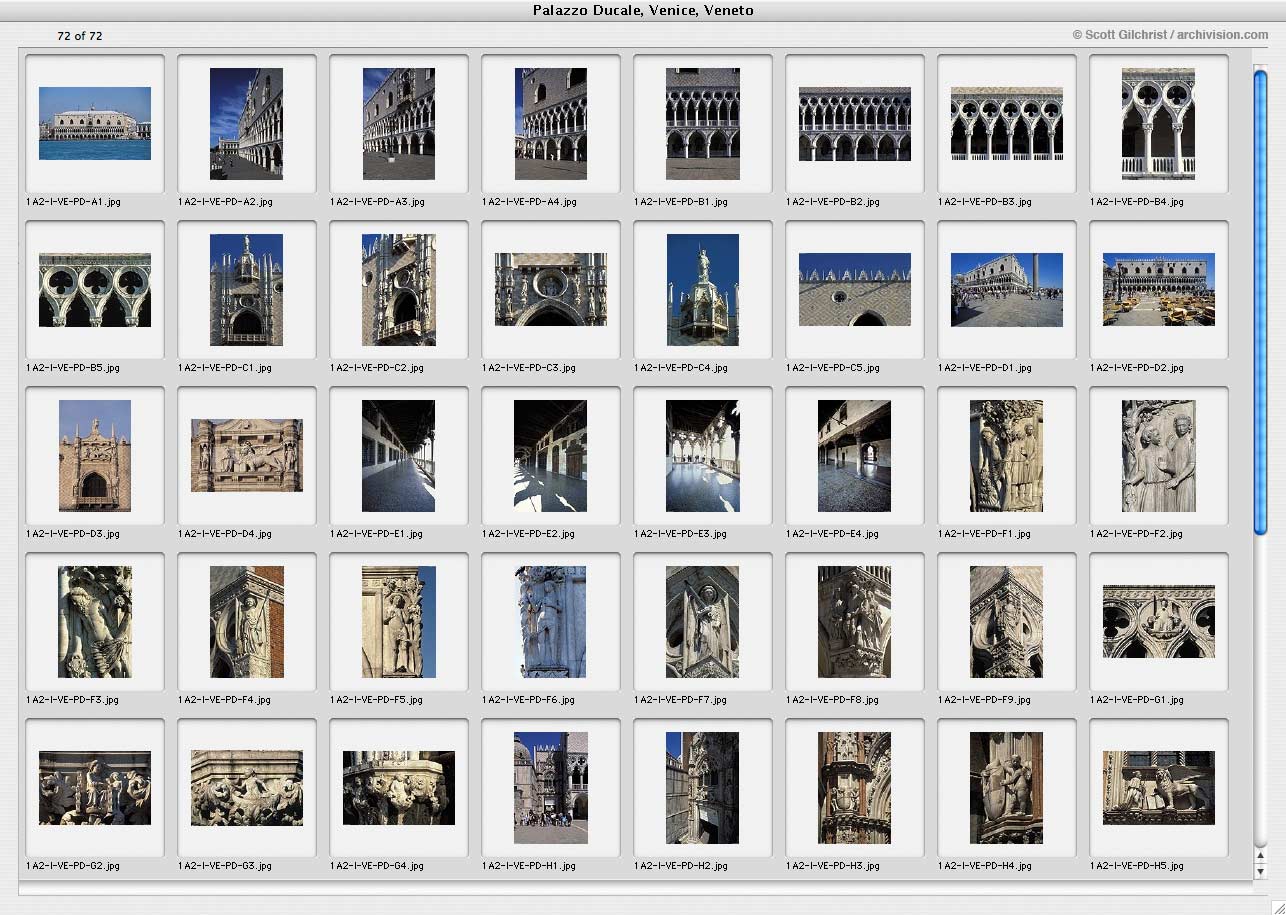1286x915 pixels.
Task: Choose the 1A2-I-VE-PD-B4.jpg thumbnail
Action: 1159,123
